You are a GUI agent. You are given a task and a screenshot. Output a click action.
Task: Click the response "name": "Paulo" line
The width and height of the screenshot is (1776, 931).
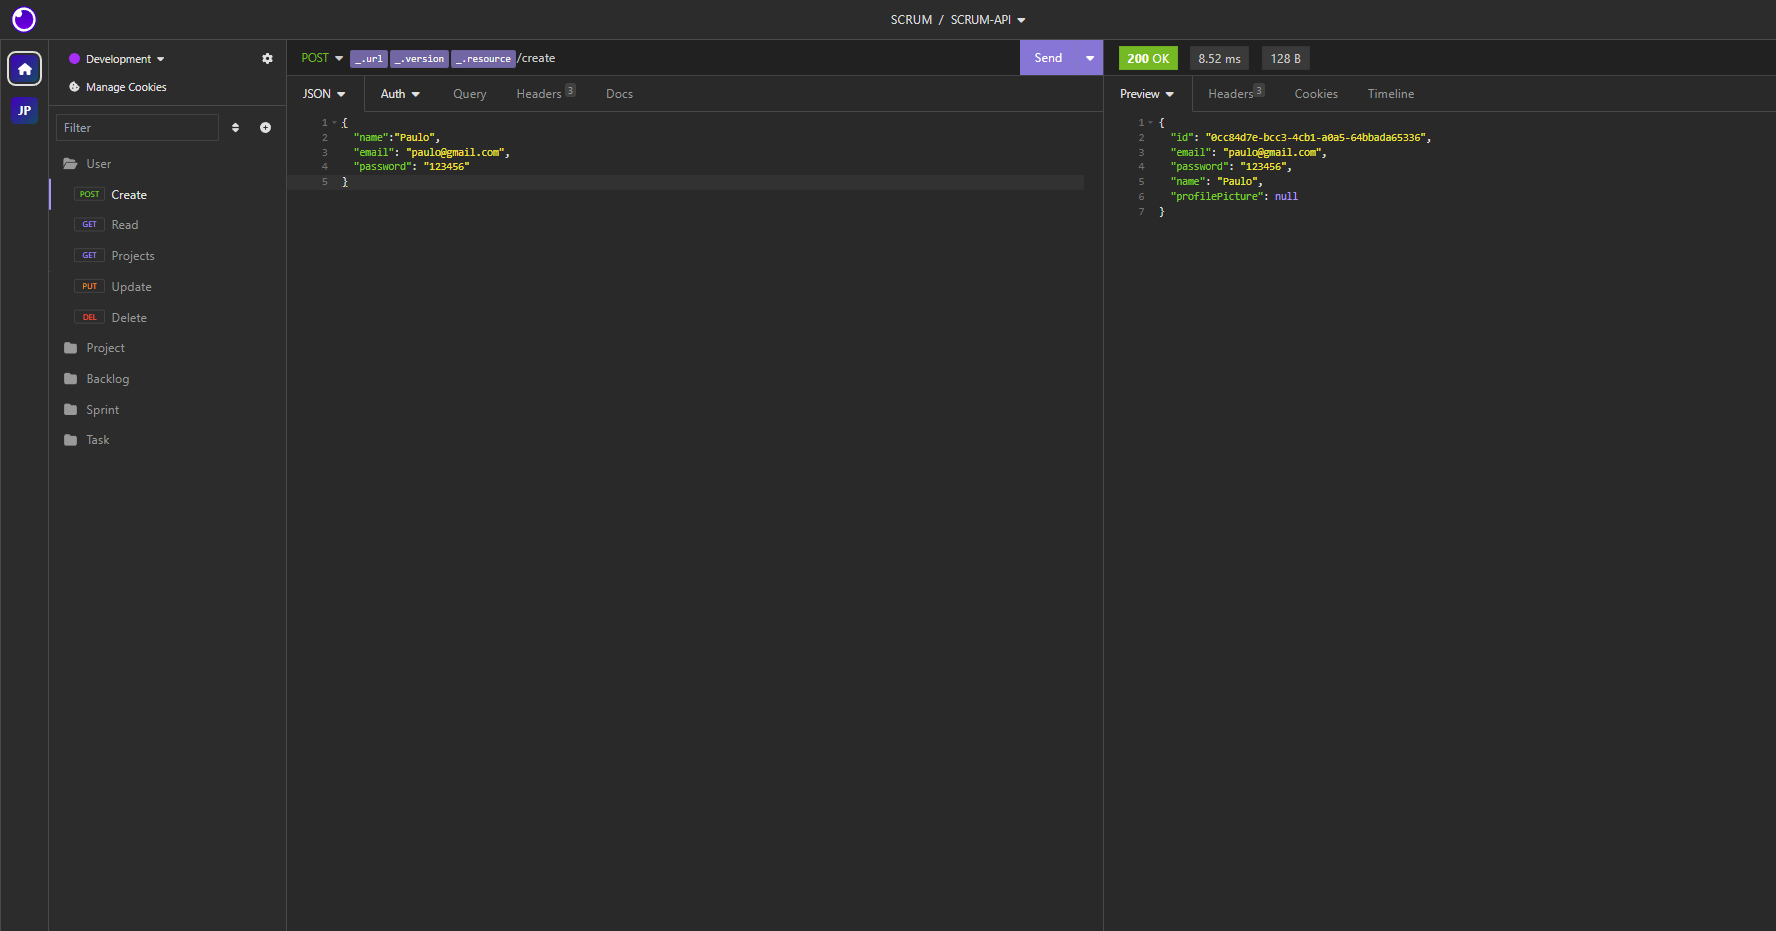[x=1216, y=182]
